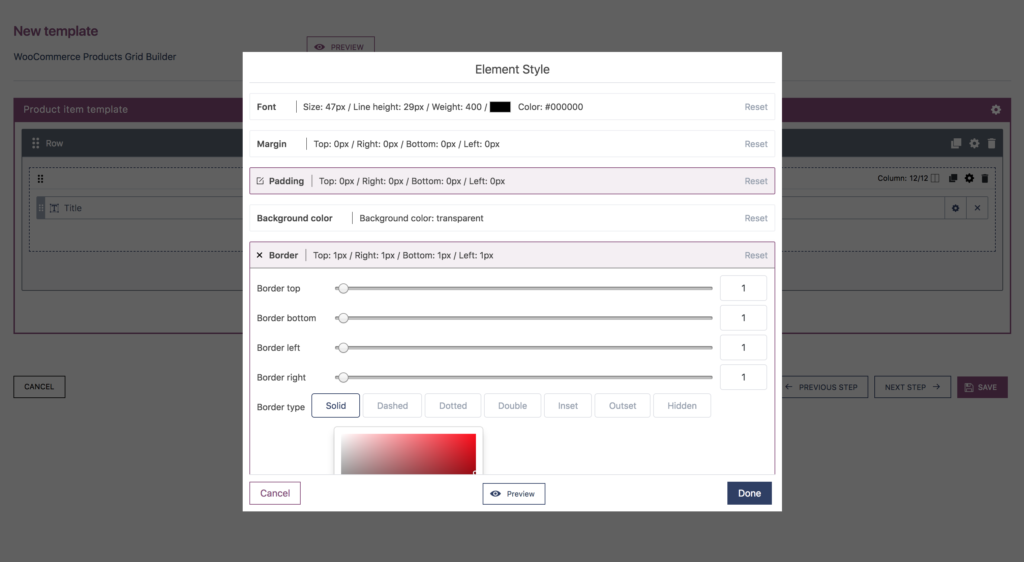This screenshot has width=1024, height=562.
Task: Open Row settings gear icon
Action: (974, 144)
